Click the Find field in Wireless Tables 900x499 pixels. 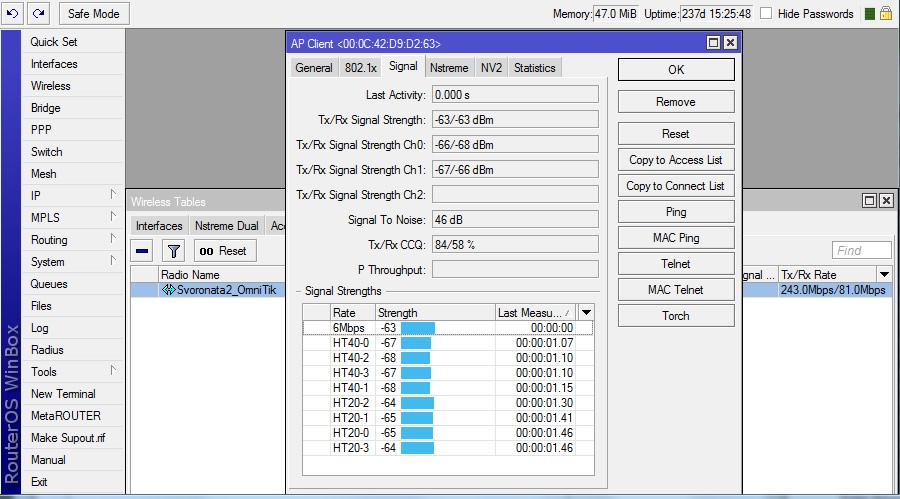861,250
